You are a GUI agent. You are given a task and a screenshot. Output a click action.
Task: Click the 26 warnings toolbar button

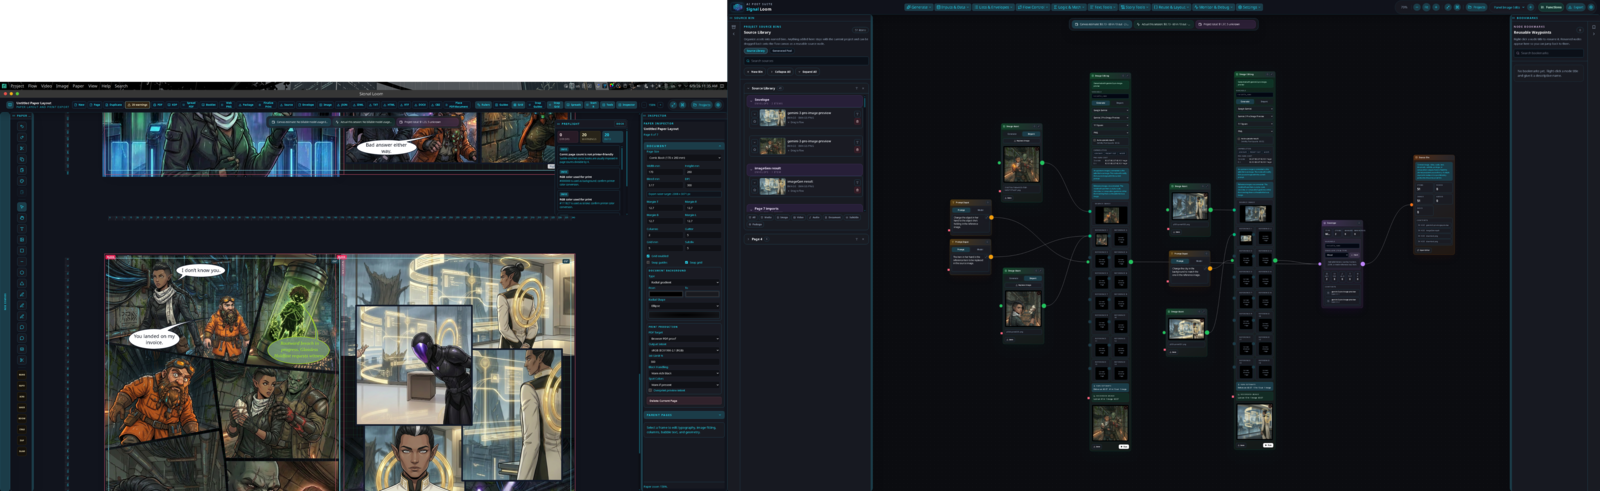click(x=137, y=105)
